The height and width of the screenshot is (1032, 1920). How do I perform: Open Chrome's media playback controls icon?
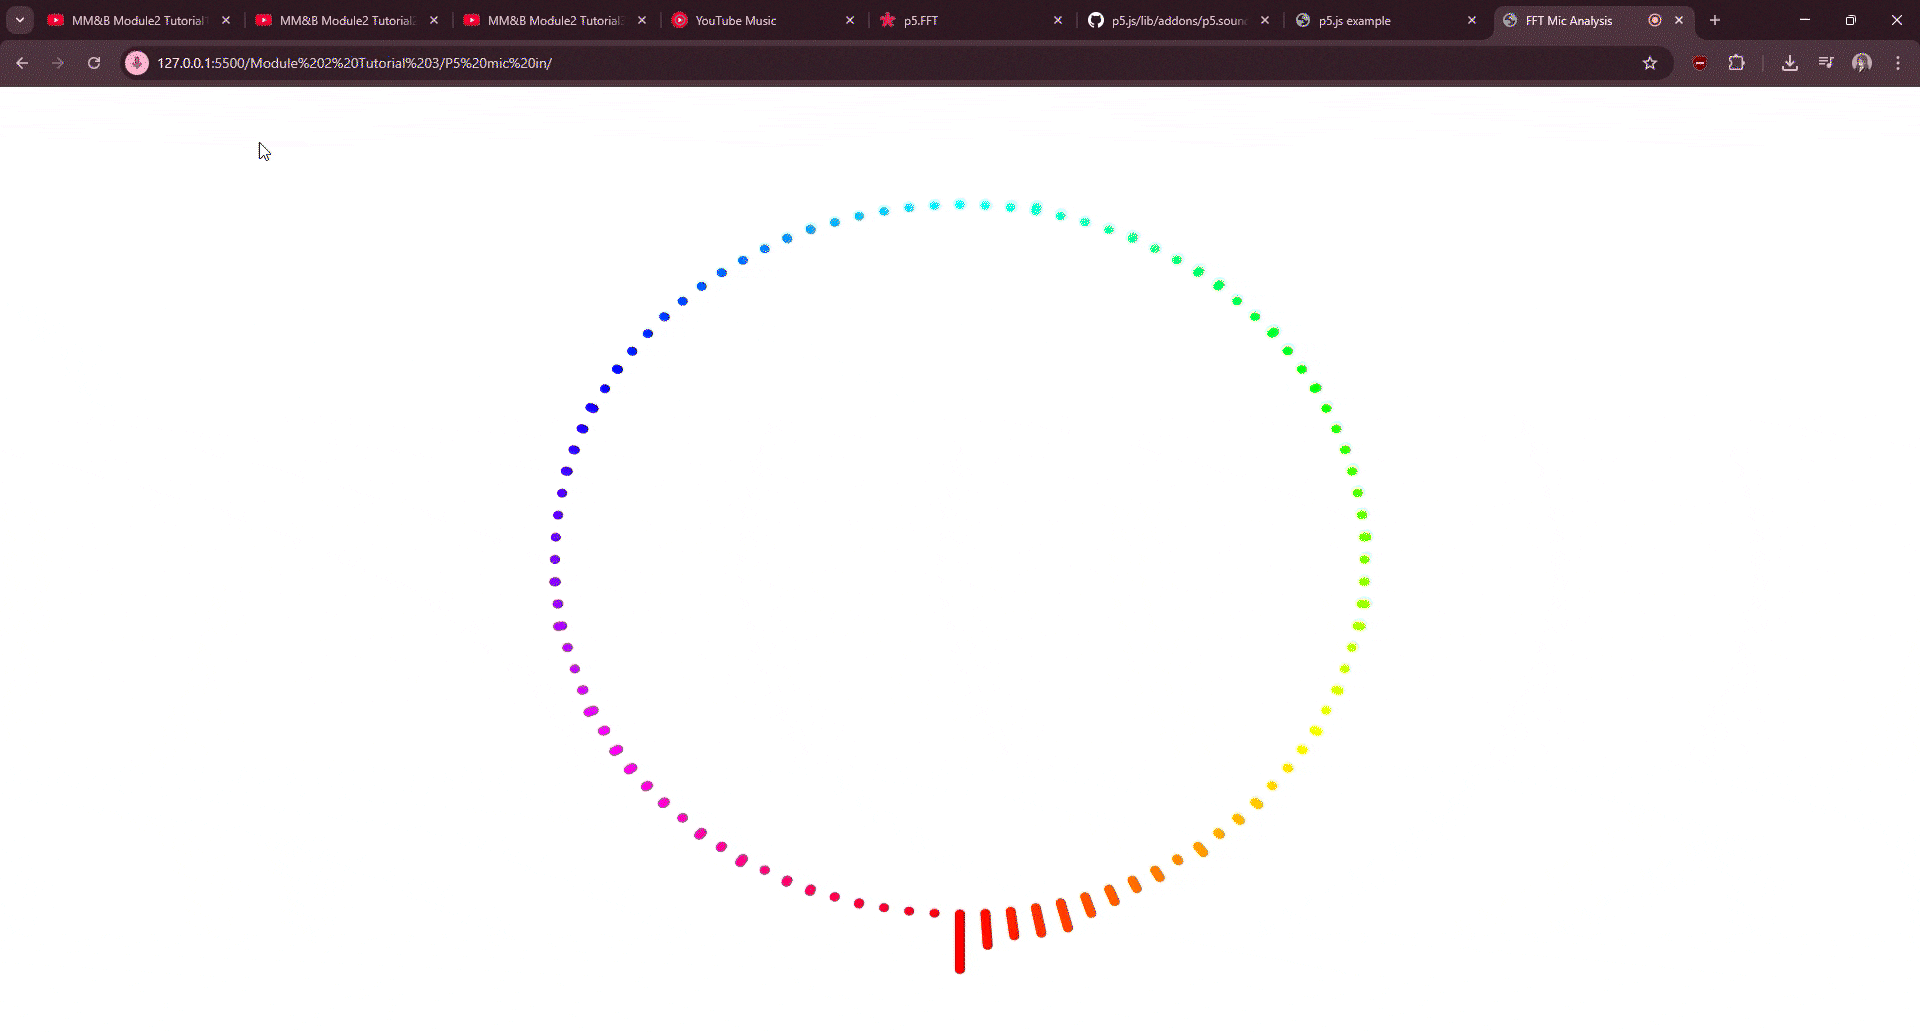(x=1825, y=62)
